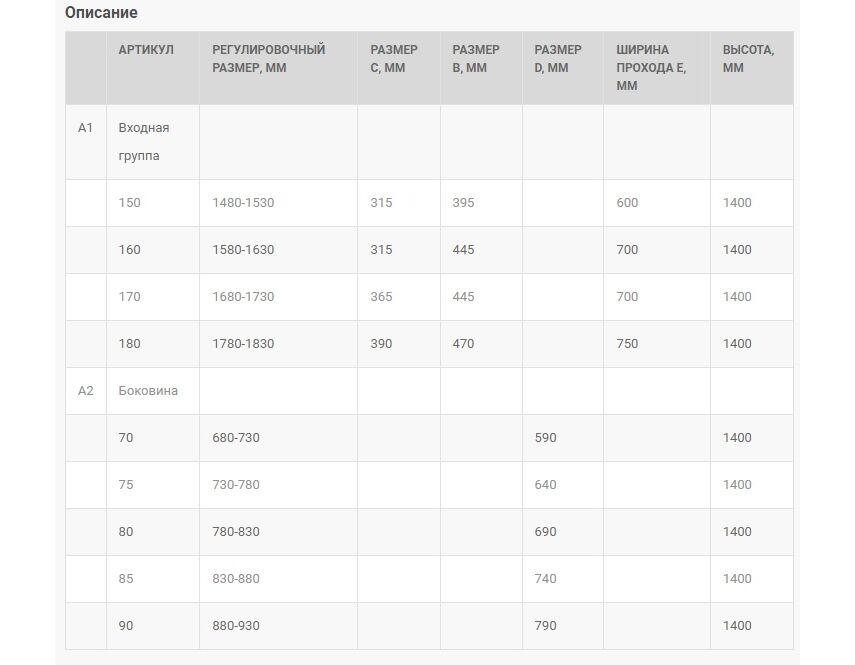The image size is (855, 665).
Task: Click the Описание heading
Action: tap(101, 13)
